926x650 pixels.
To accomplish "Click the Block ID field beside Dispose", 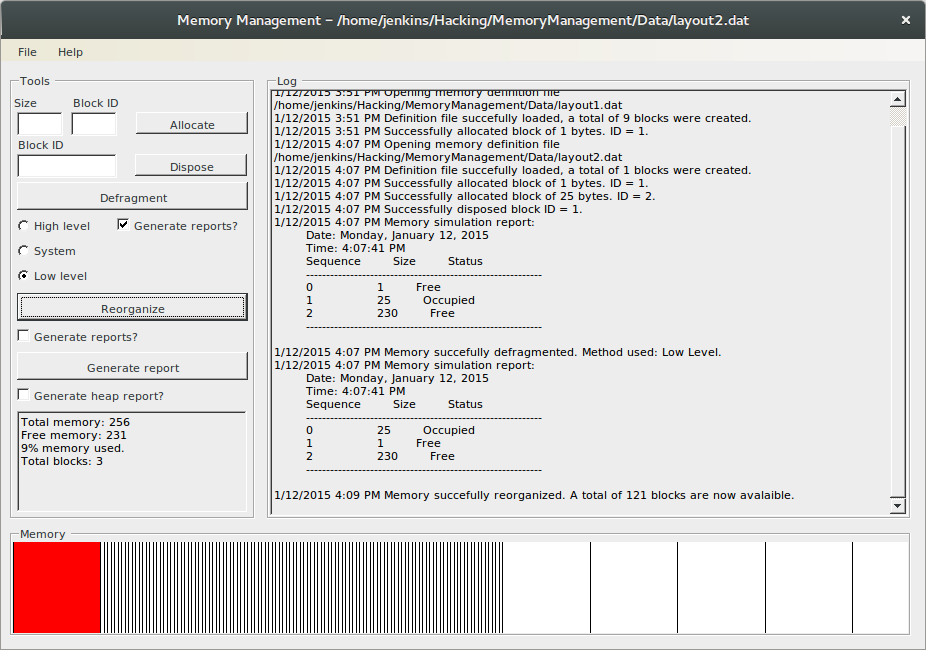I will pyautogui.click(x=67, y=166).
